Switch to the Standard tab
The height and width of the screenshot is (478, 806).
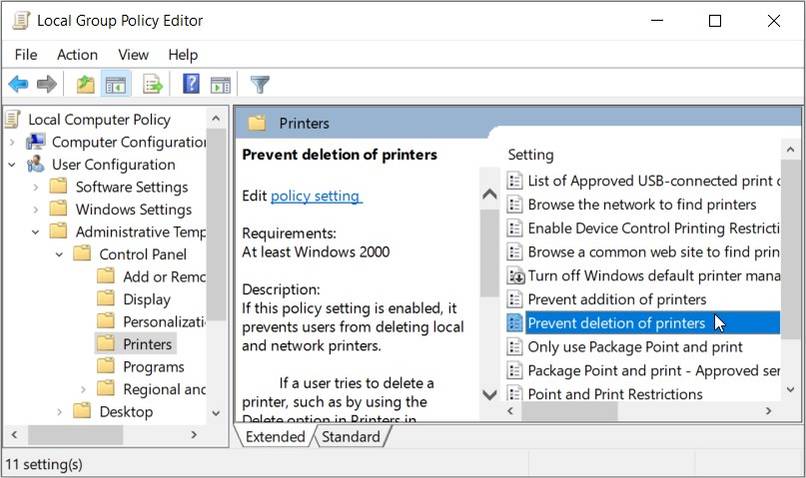(x=350, y=437)
